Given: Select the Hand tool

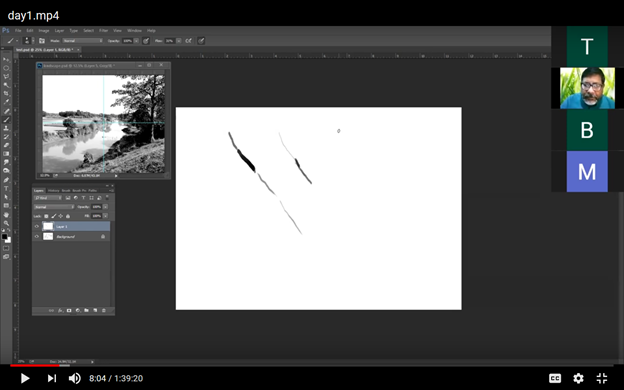Looking at the screenshot, I should coord(6,215).
